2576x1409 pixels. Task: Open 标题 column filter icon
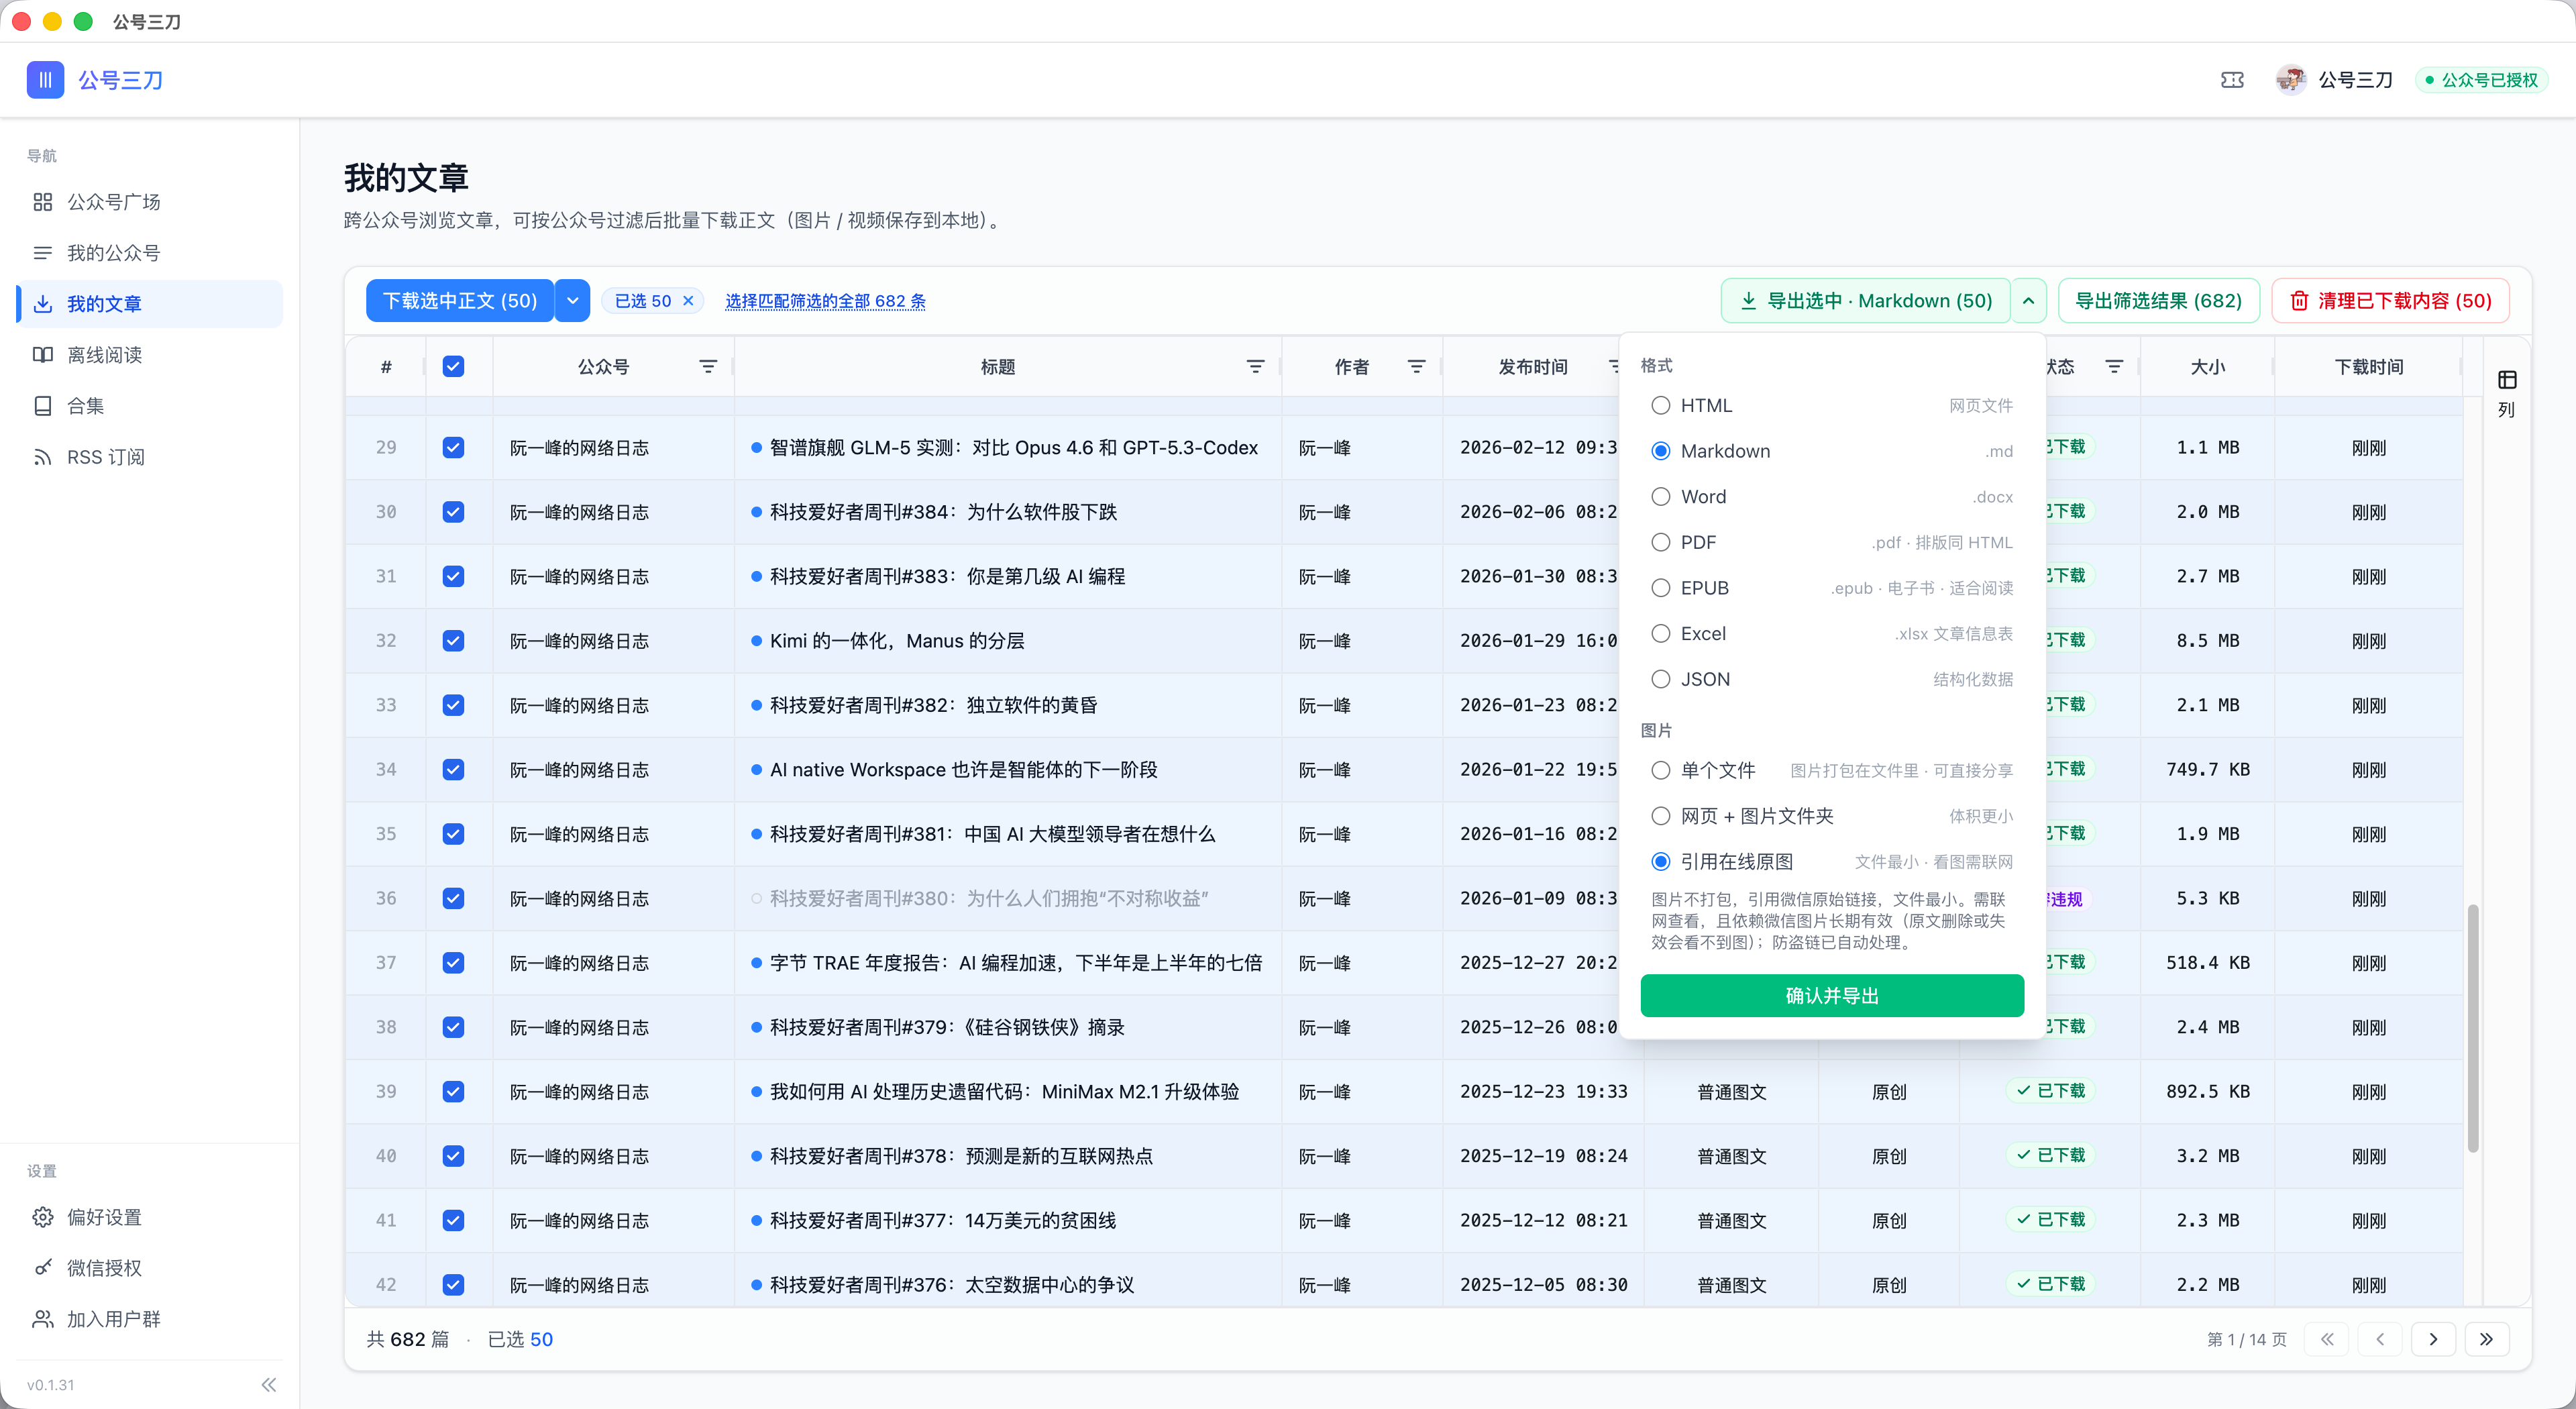pyautogui.click(x=1255, y=367)
